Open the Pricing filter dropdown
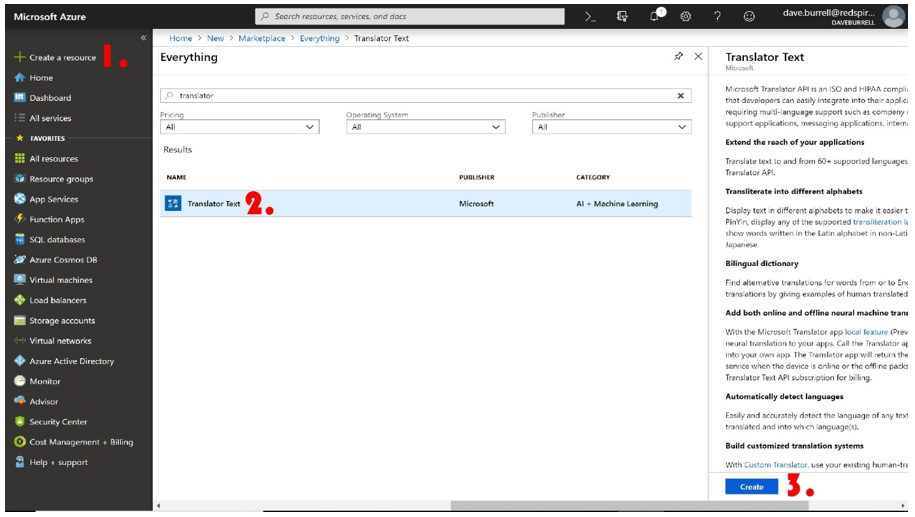The image size is (915, 517). point(240,127)
